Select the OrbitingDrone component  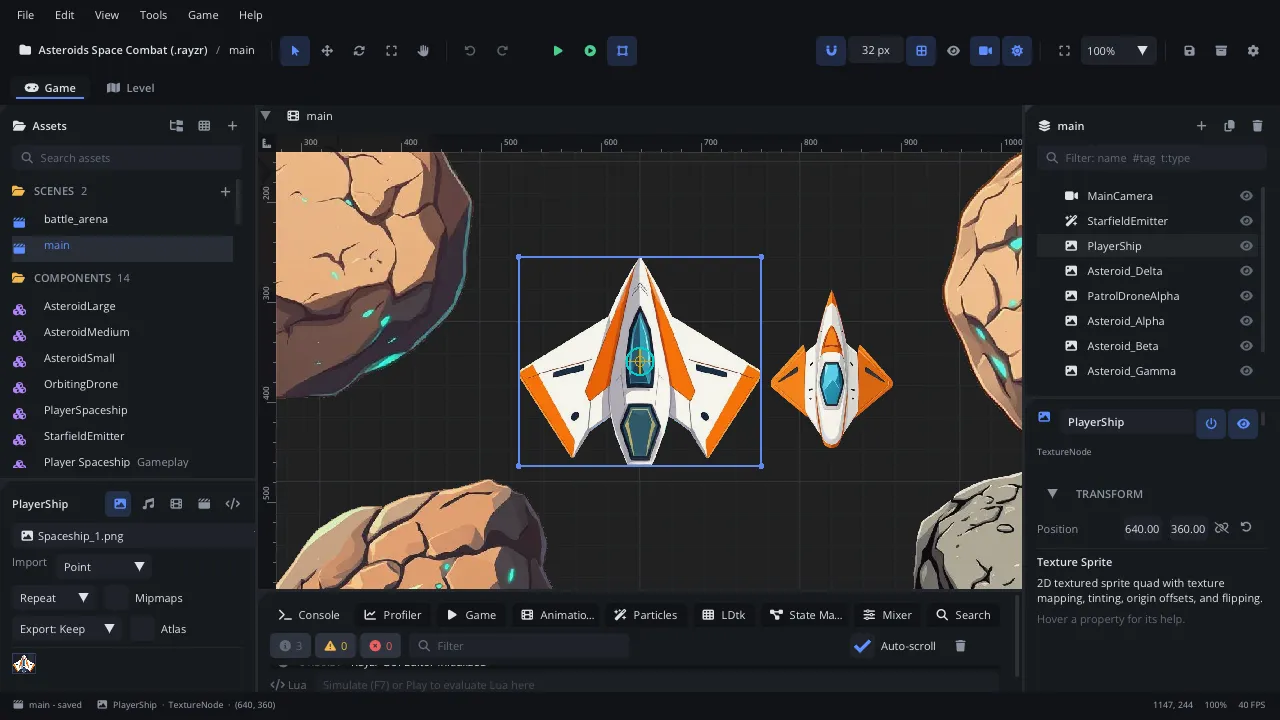tap(121, 384)
